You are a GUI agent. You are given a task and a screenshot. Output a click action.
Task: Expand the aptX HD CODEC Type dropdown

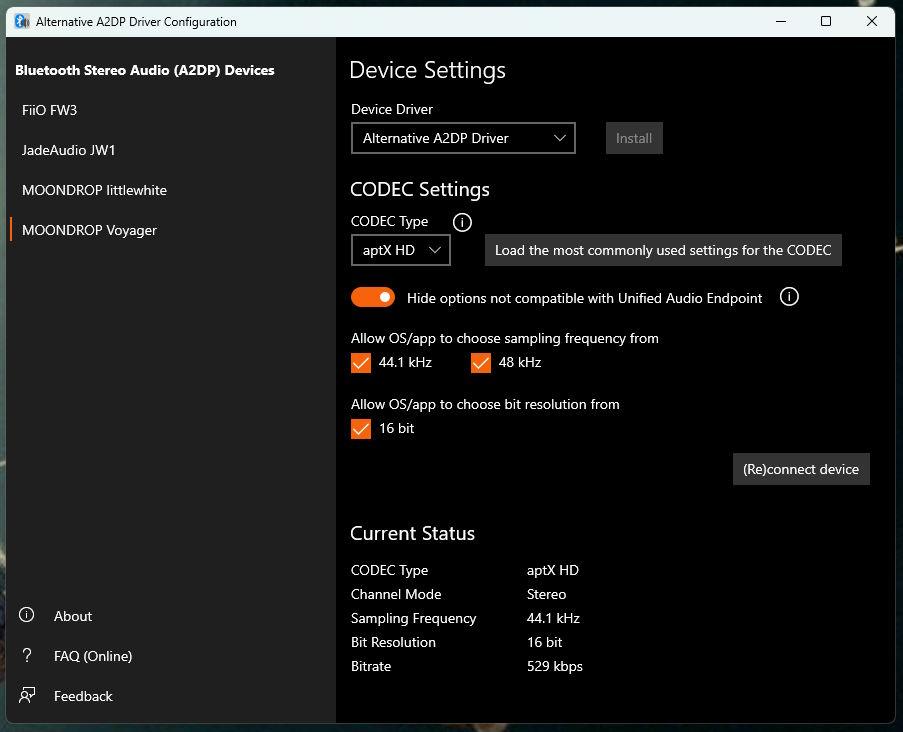401,250
